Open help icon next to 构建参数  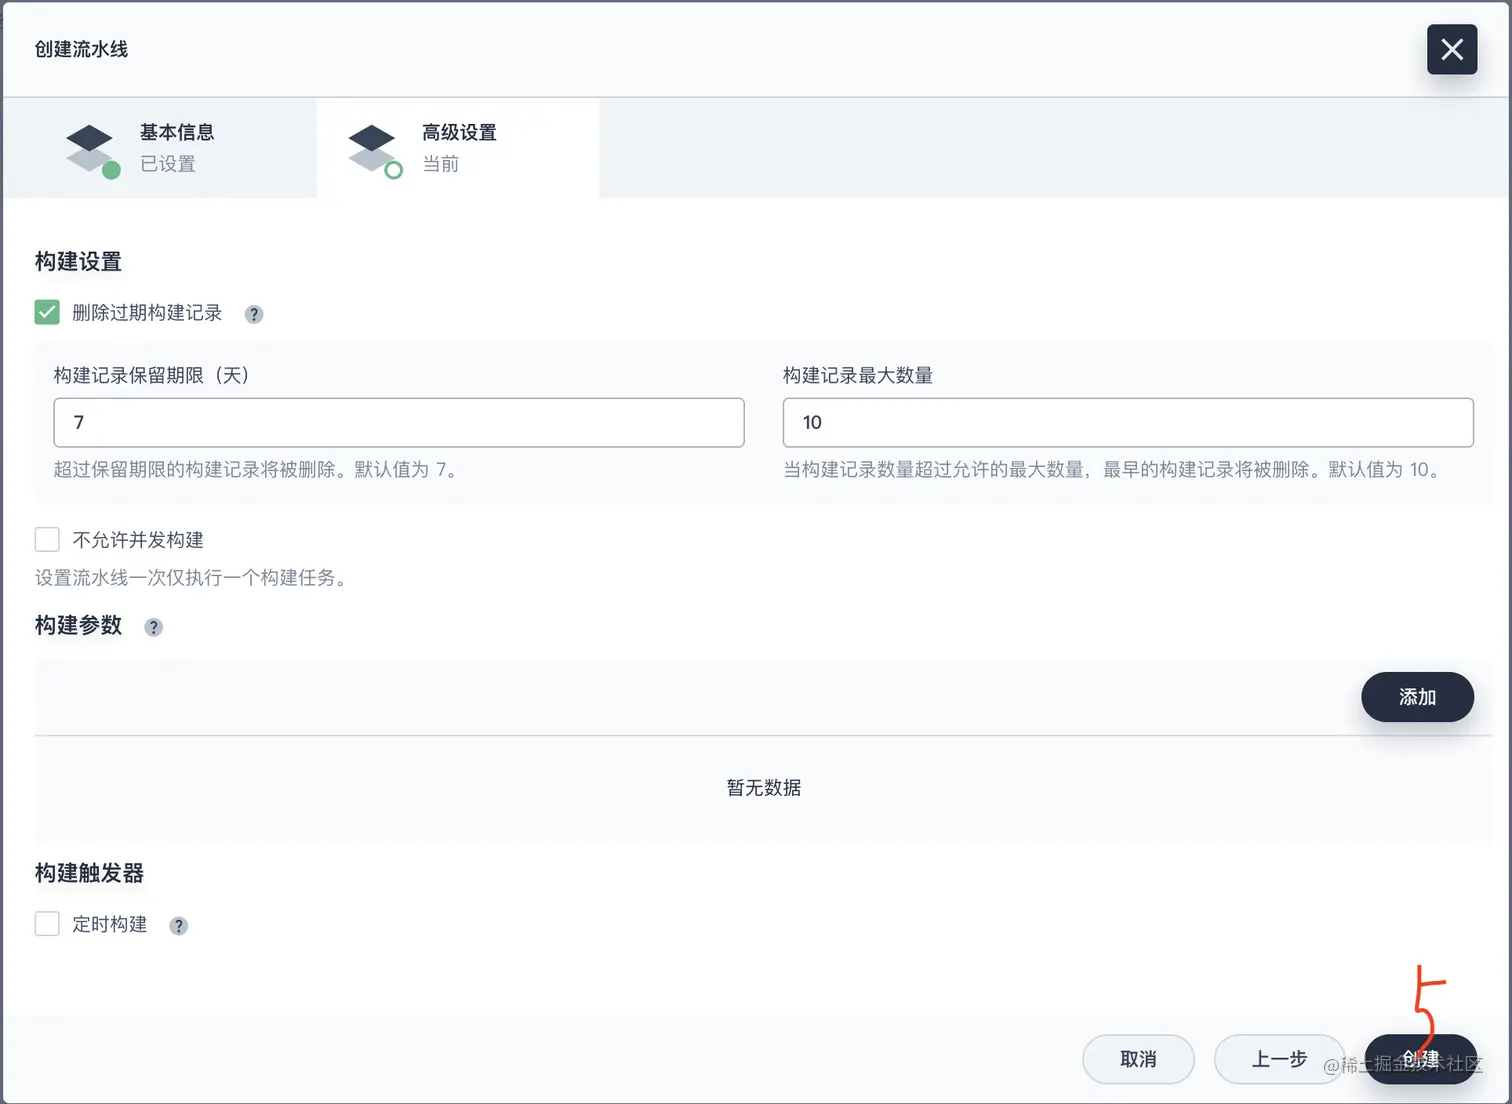[153, 627]
